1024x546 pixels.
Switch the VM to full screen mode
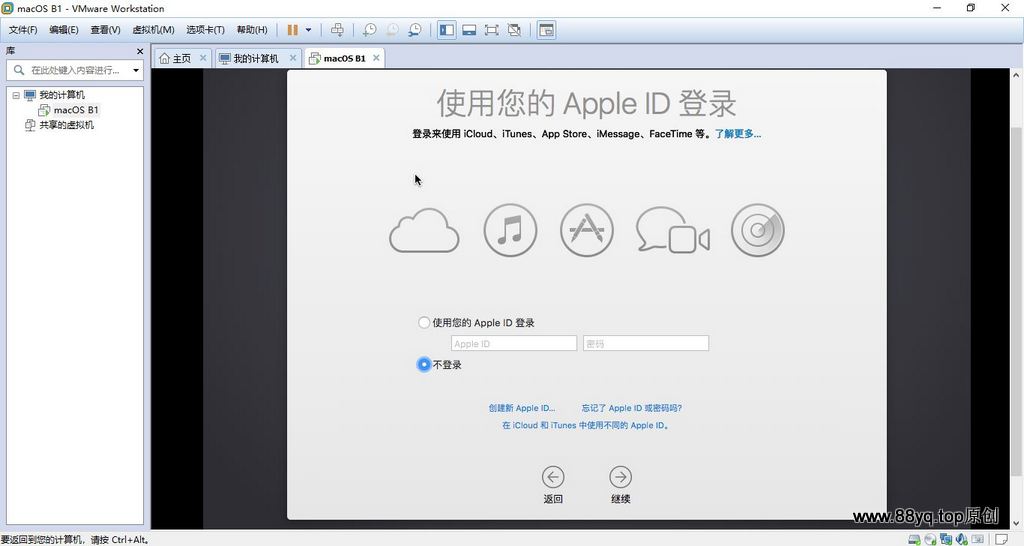tap(492, 30)
